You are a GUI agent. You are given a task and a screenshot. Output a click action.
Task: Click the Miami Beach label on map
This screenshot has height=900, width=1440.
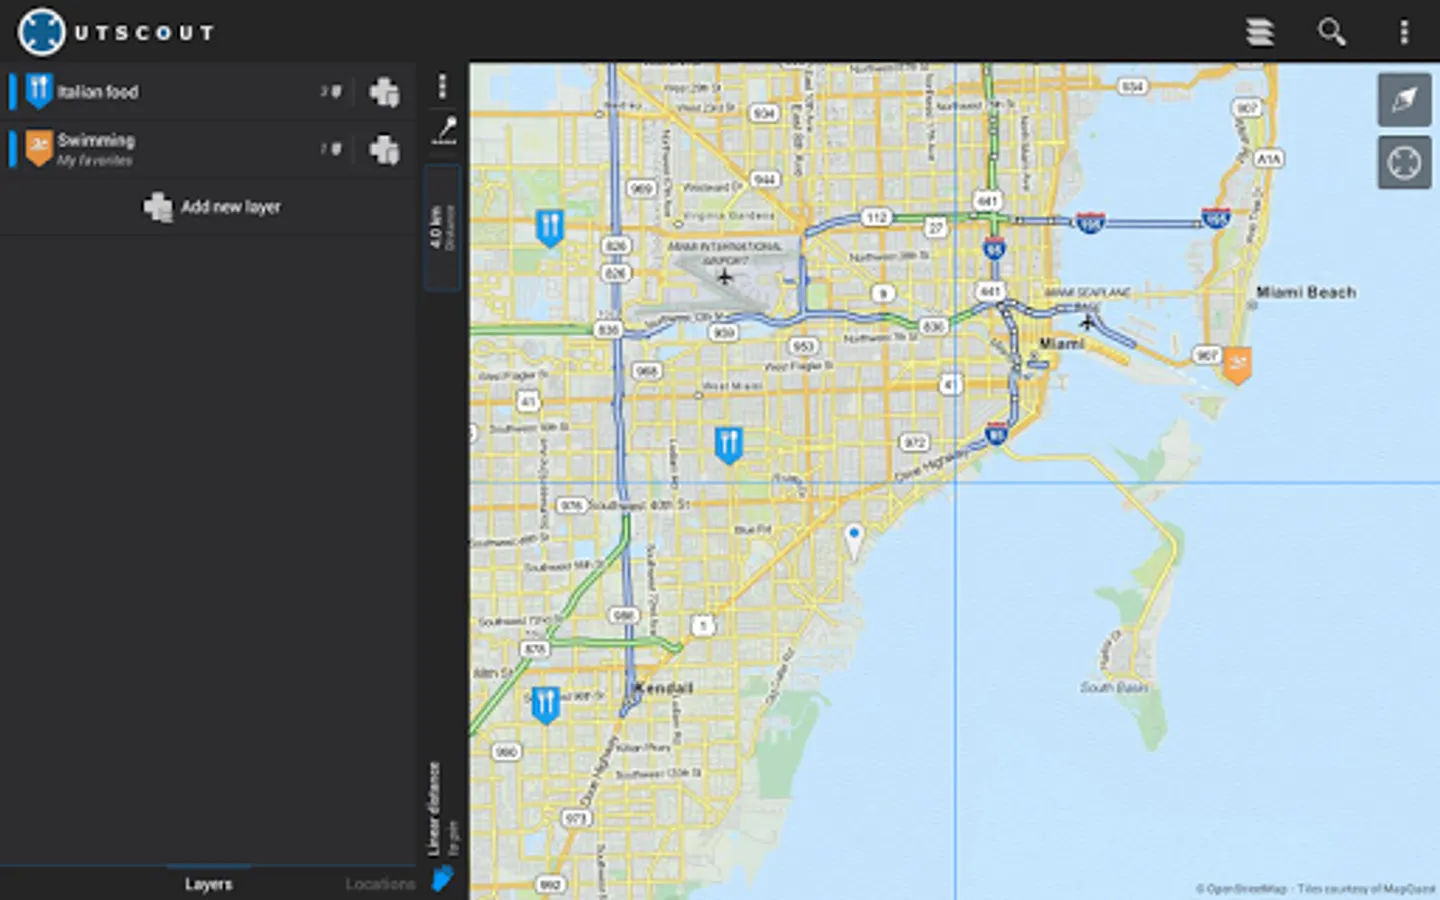[x=1306, y=292]
